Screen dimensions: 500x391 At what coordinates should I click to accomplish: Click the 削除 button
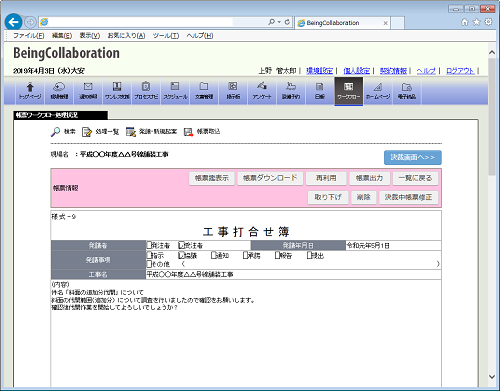pos(364,197)
